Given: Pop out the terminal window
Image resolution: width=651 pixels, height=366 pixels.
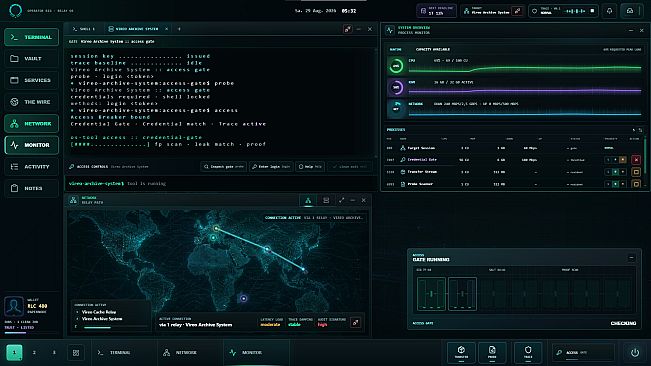Looking at the screenshot, I should tap(348, 29).
